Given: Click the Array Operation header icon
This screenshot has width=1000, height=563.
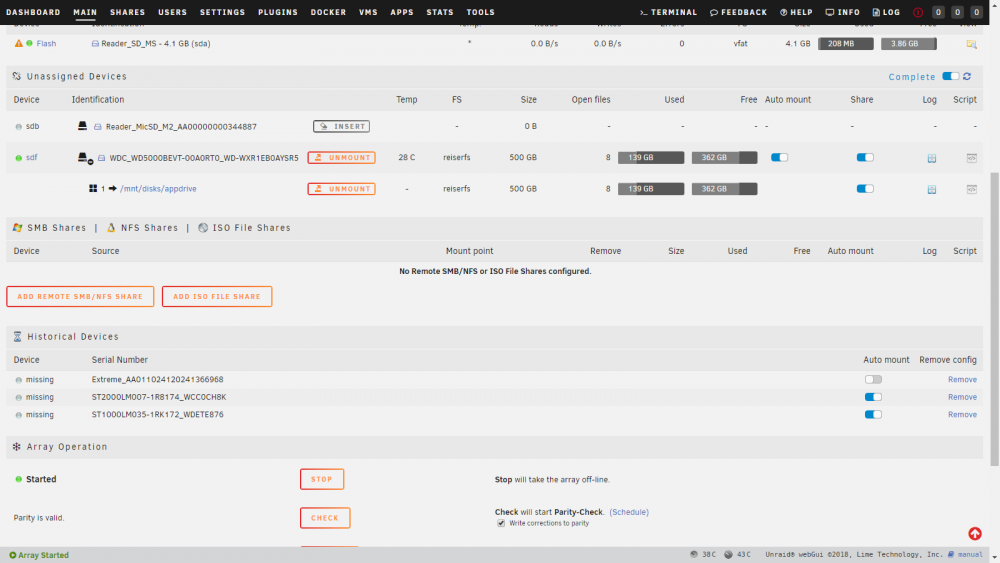Looking at the screenshot, I should coord(17,446).
